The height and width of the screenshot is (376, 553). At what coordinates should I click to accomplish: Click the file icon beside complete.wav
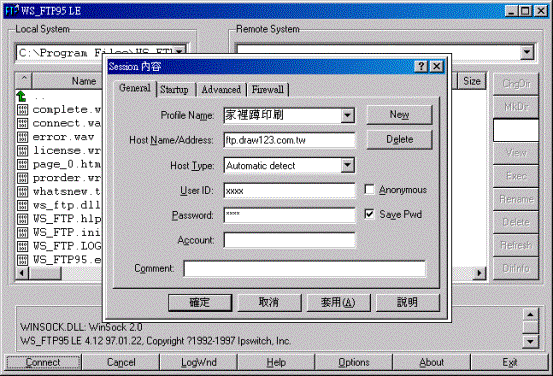(22, 110)
